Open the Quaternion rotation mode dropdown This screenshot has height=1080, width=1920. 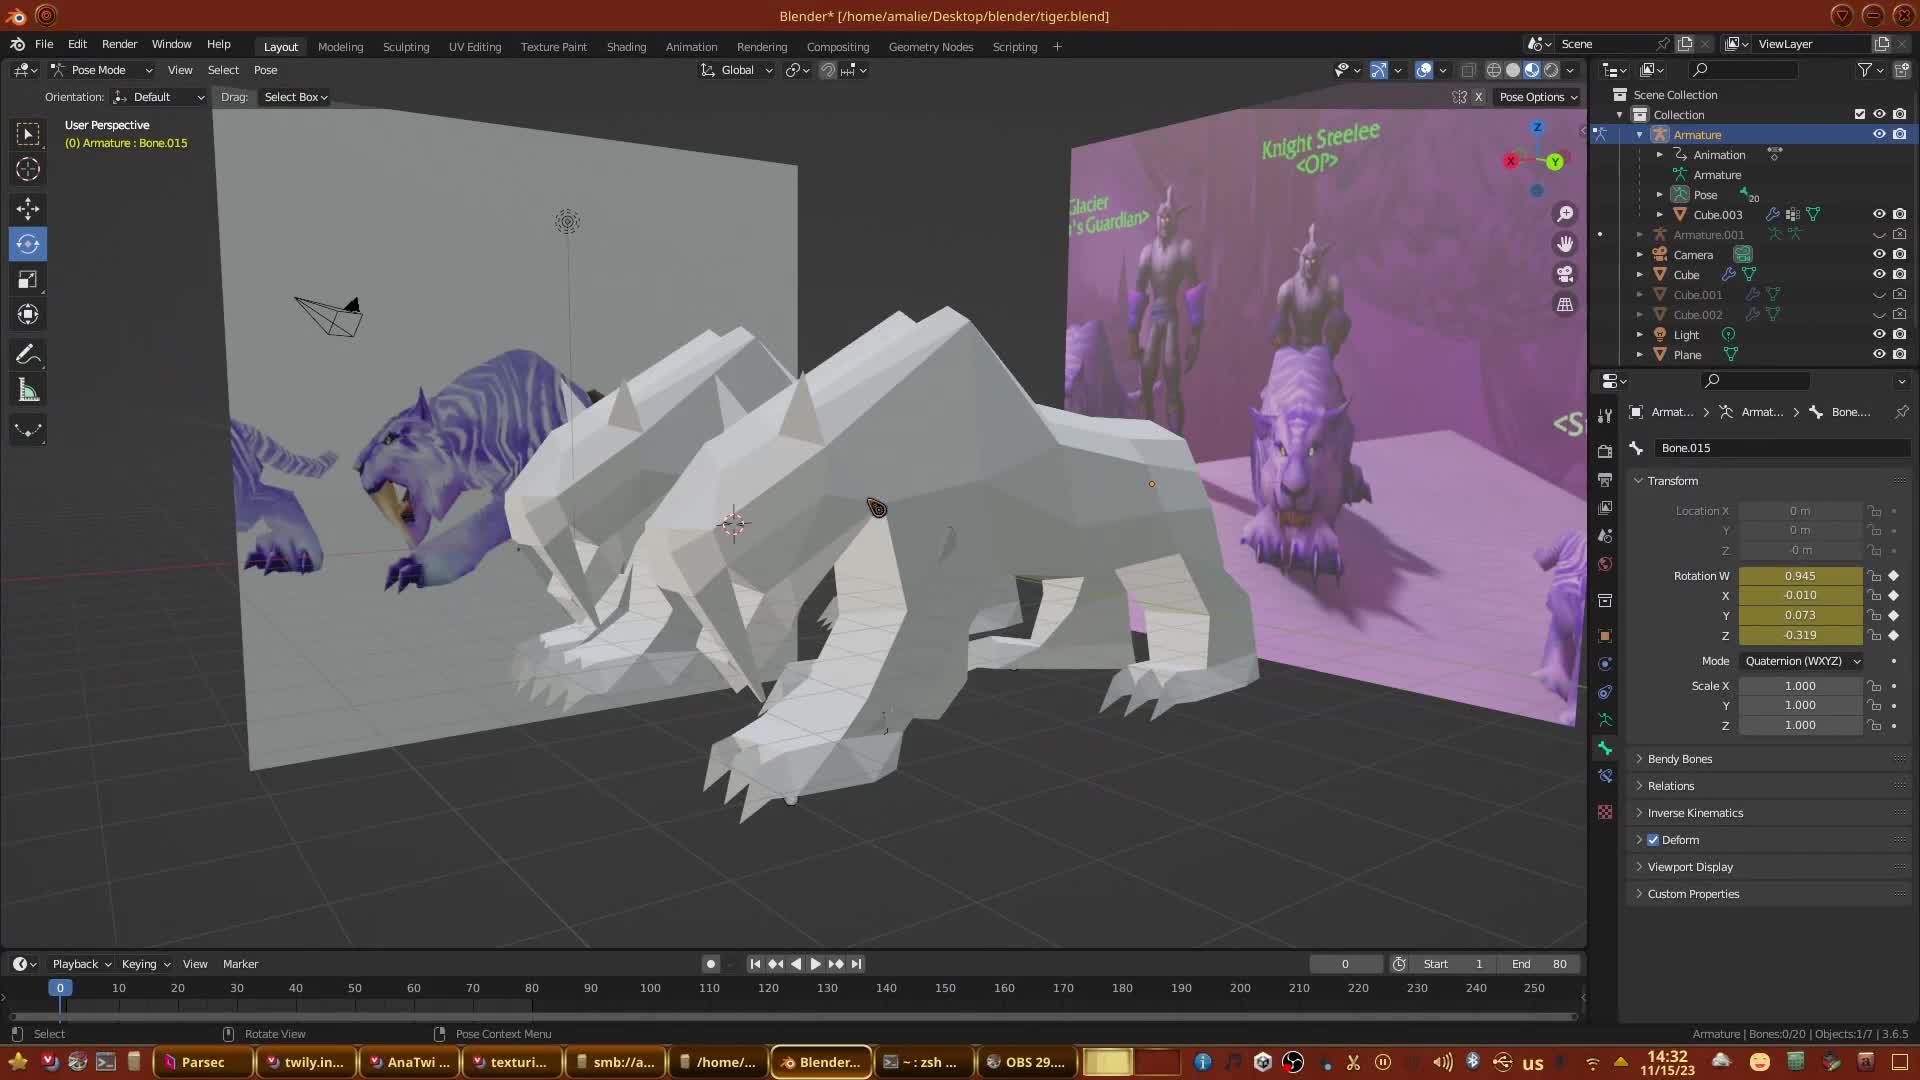pos(1802,661)
